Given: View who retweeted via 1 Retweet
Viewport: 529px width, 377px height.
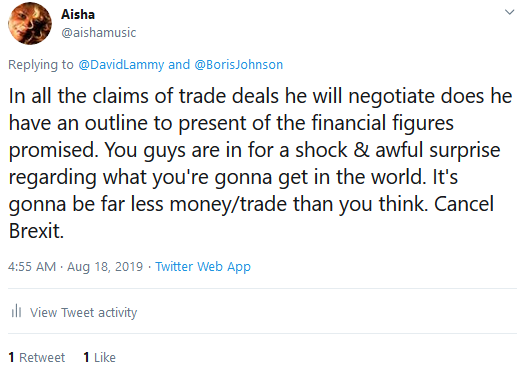Looking at the screenshot, I should click(37, 357).
